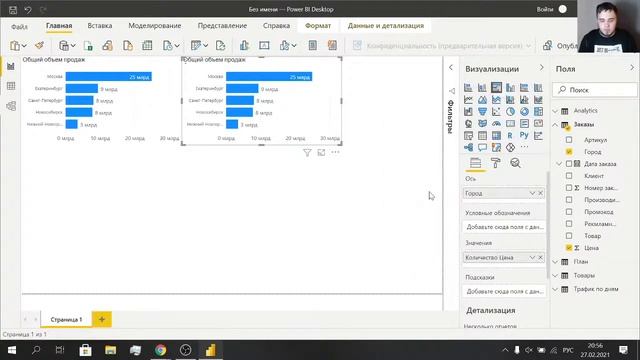
Task: Open Focus mode for selected chart
Action: coord(321,153)
